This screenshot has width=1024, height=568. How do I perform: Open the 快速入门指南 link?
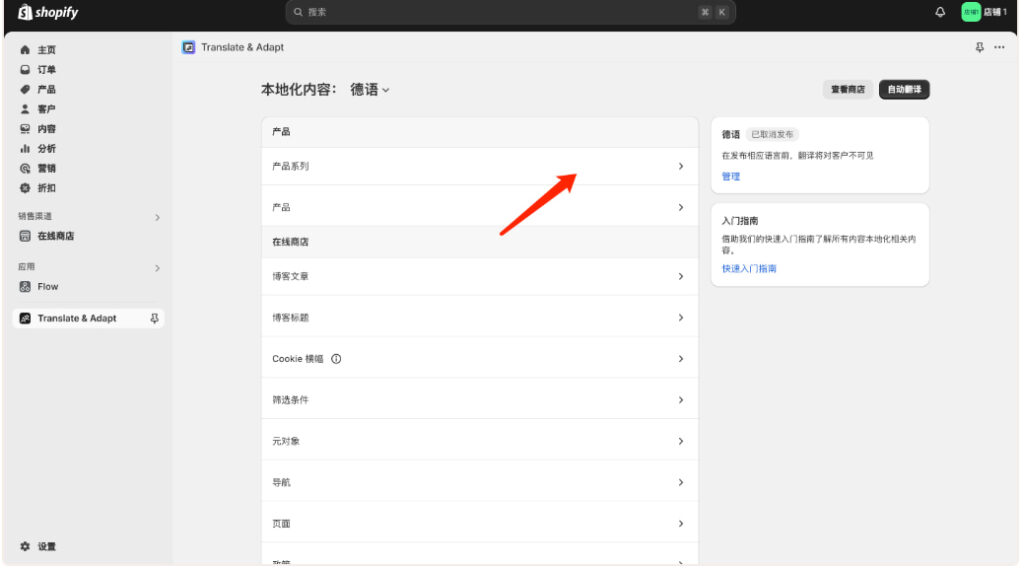749,269
